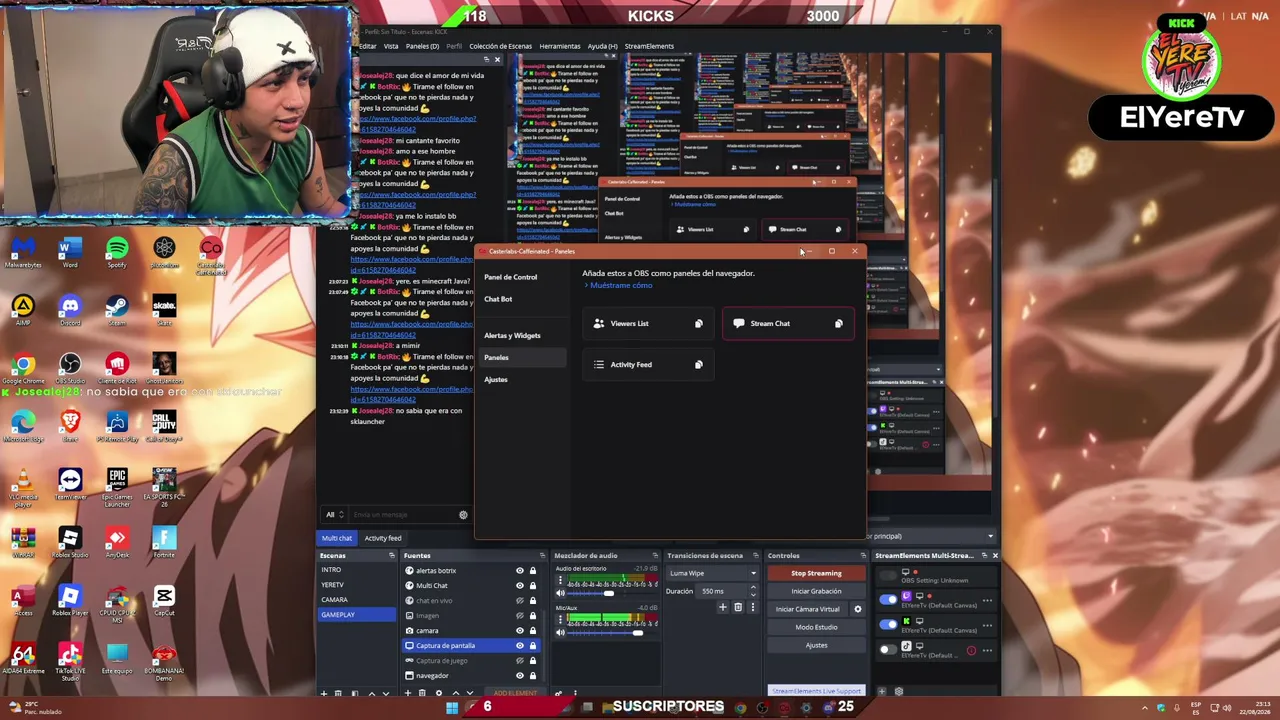1280x720 pixels.
Task: Open the Windows Start menu
Action: coord(452,708)
